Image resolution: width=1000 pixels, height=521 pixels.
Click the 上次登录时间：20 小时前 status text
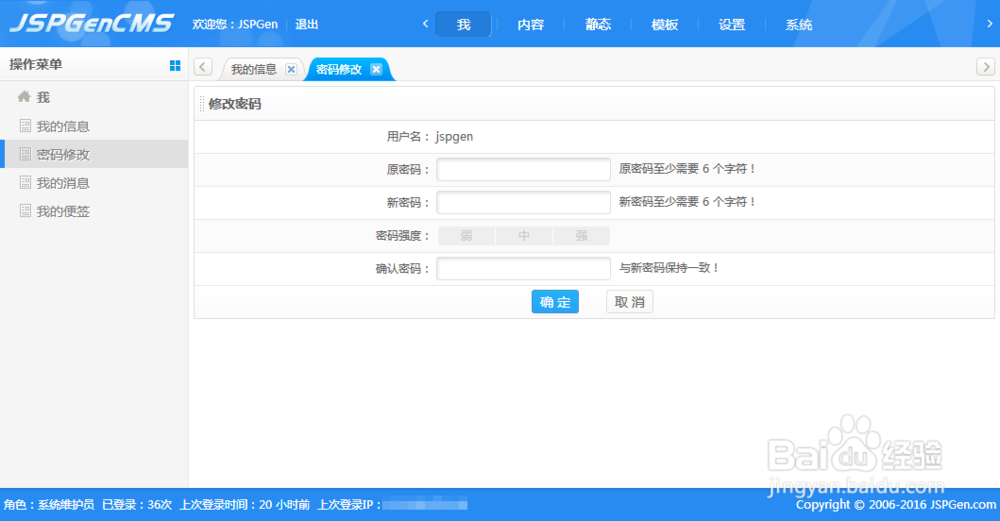point(245,504)
